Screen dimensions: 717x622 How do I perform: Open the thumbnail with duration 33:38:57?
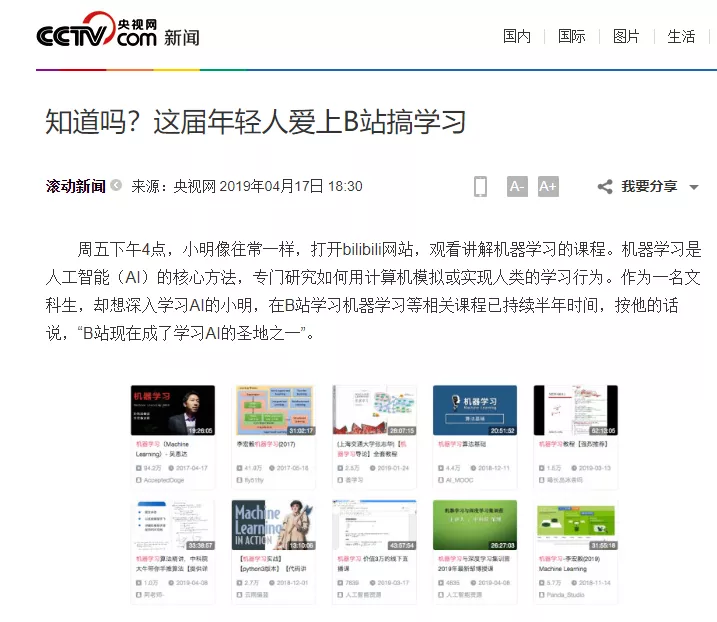coord(173,525)
